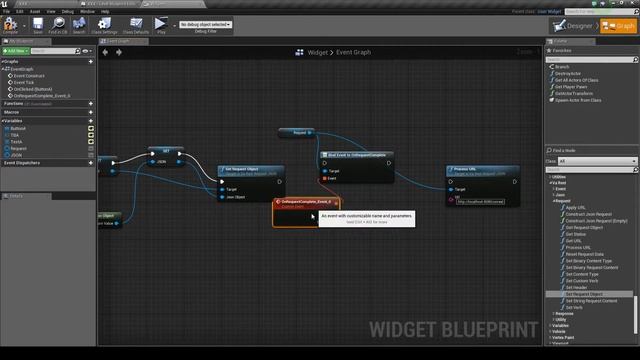Screen dimensions: 640x360
Task: Add an event dispatcher with plus icon
Action: (91, 163)
